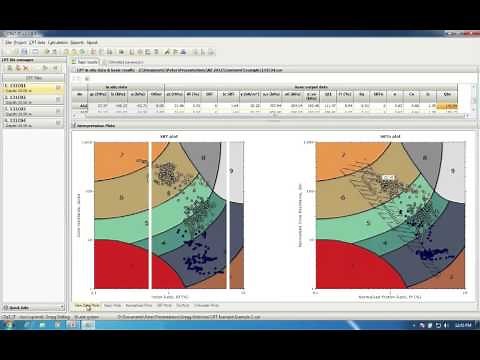Open the Reports menu
The width and height of the screenshot is (480, 360).
coord(77,43)
